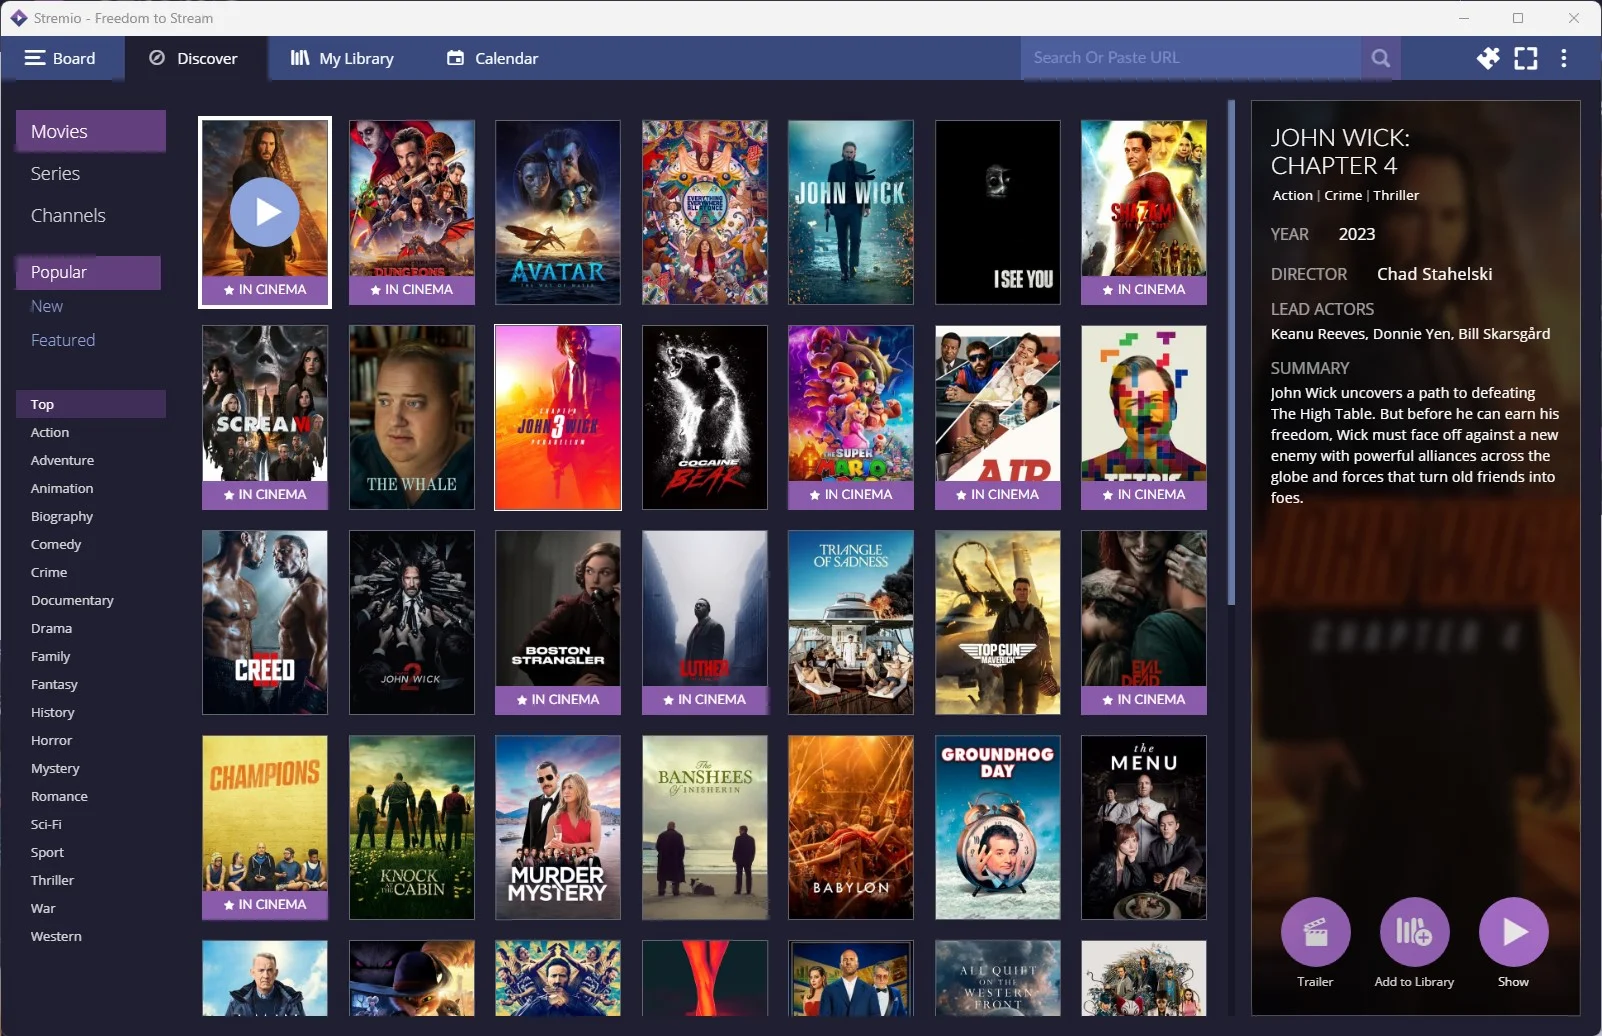Viewport: 1602px width, 1036px height.
Task: Select the Dungeons & Dragons poster
Action: pos(411,212)
